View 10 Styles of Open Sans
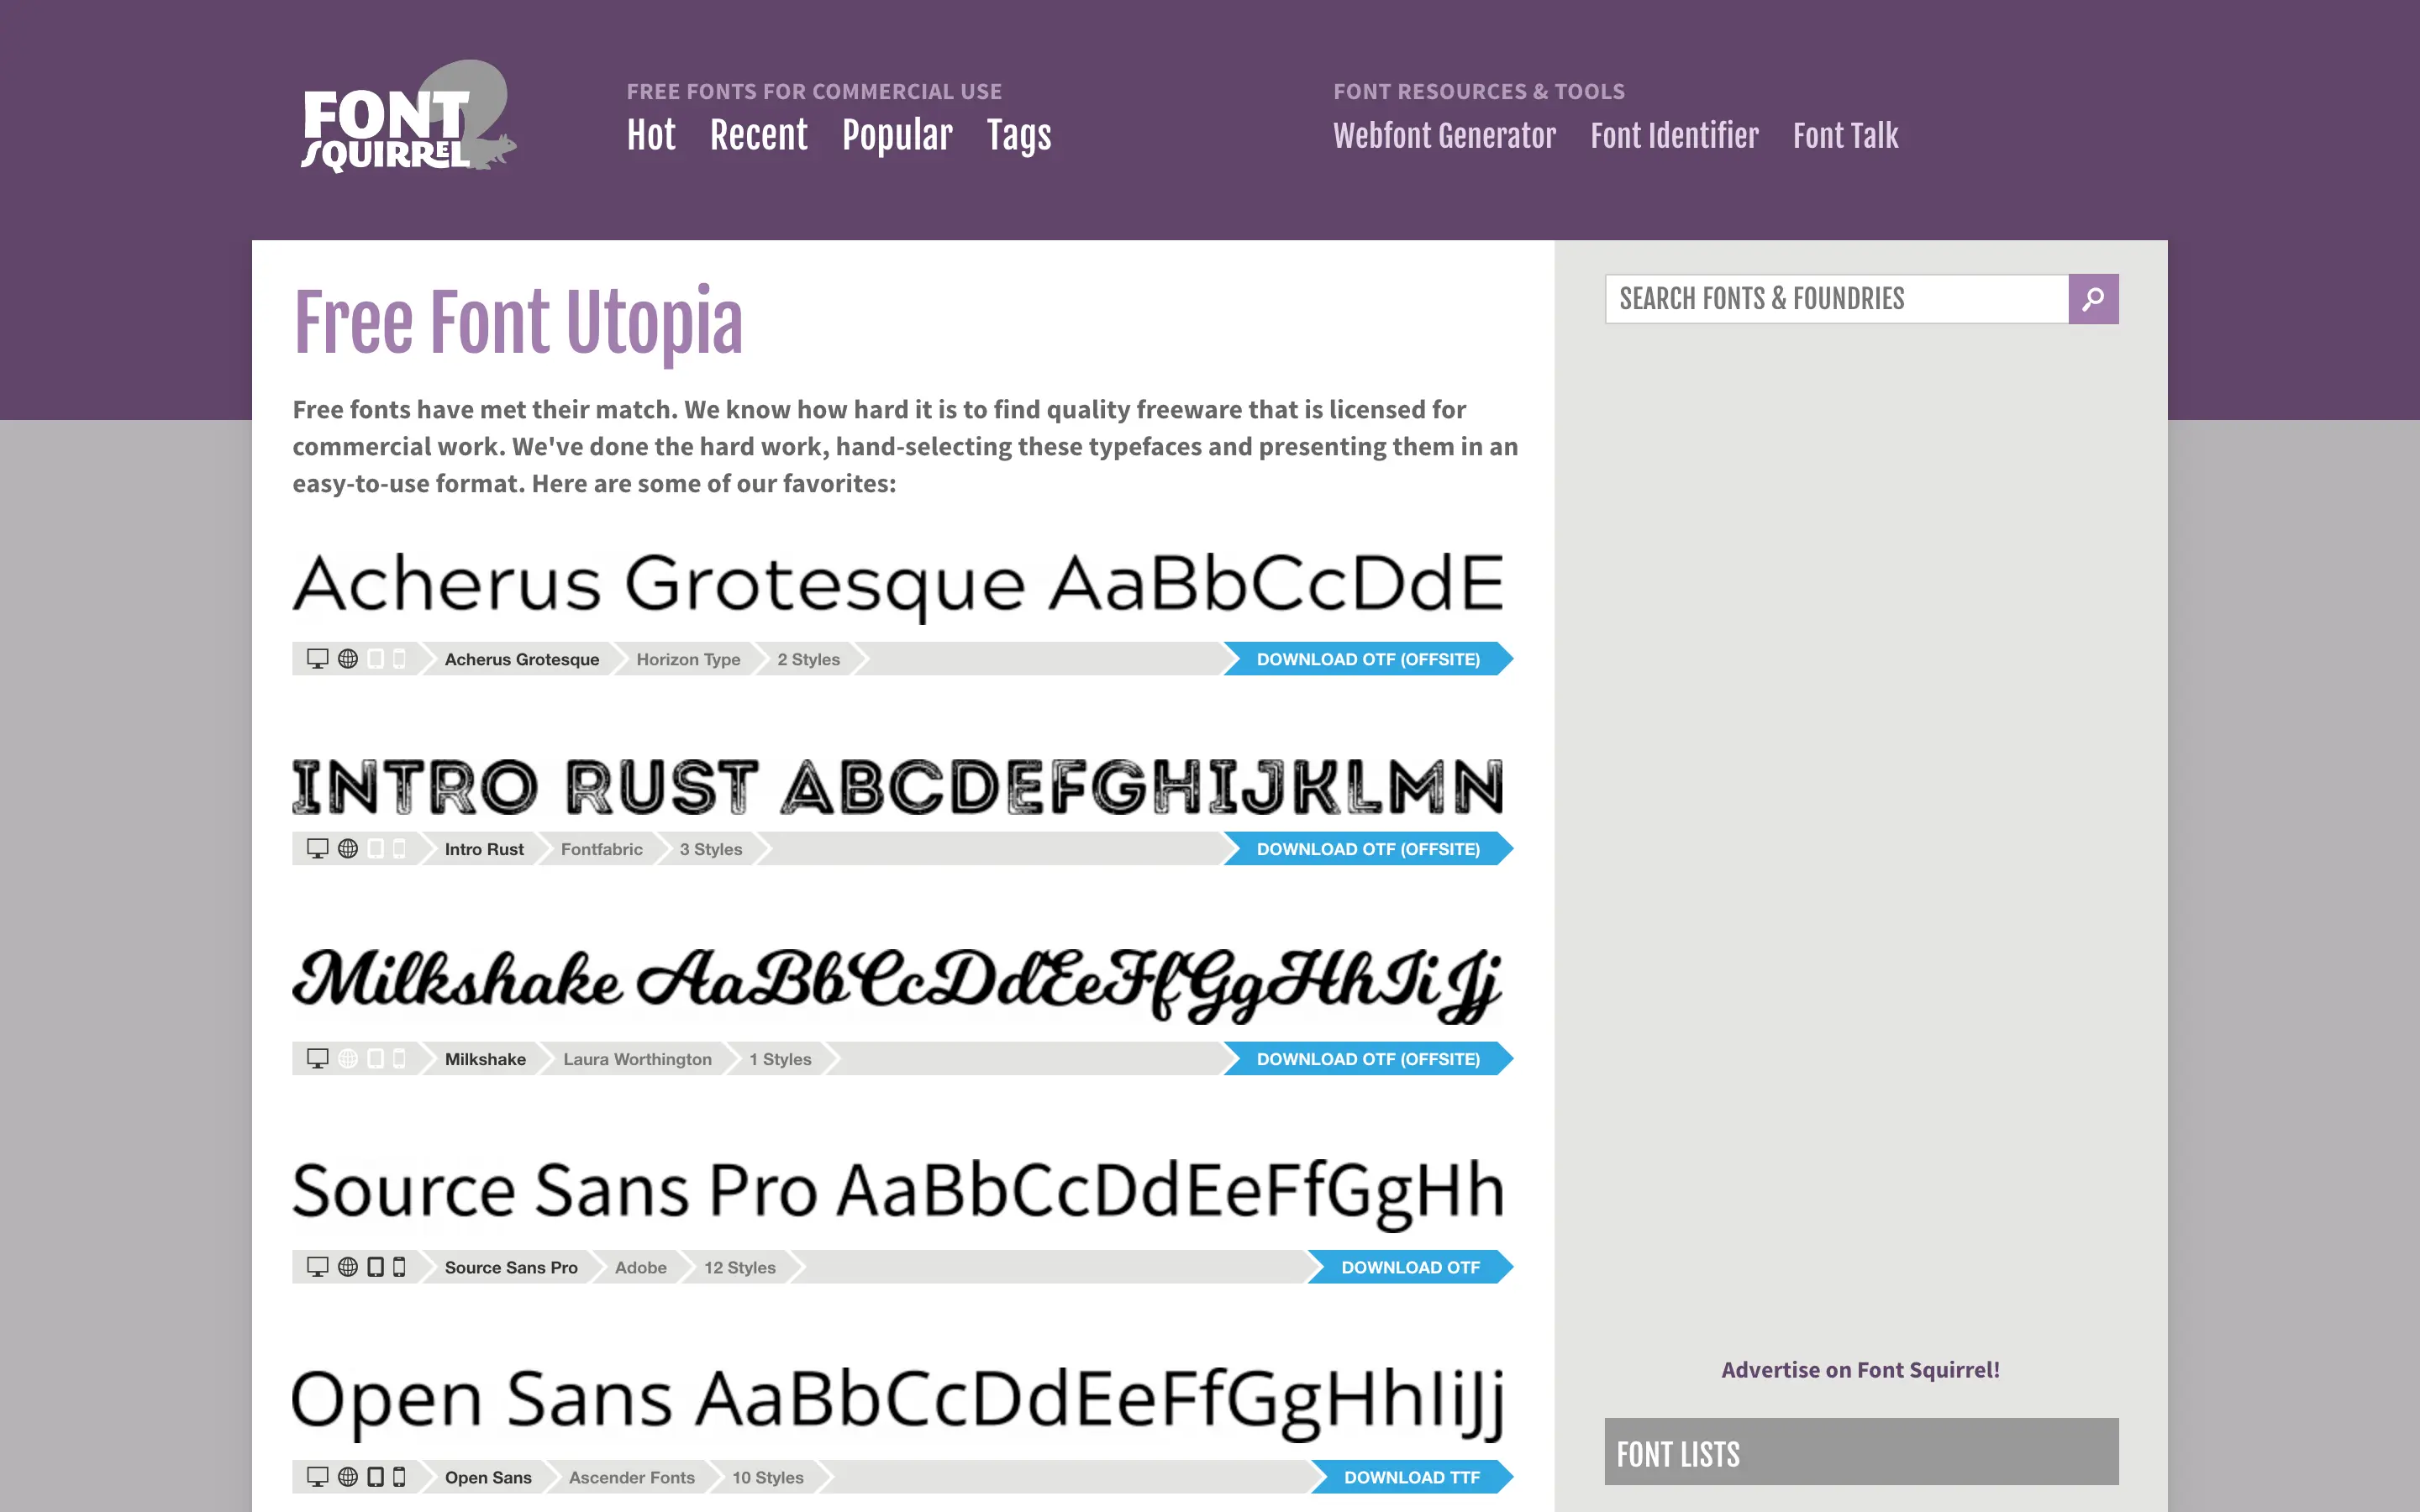 click(768, 1477)
